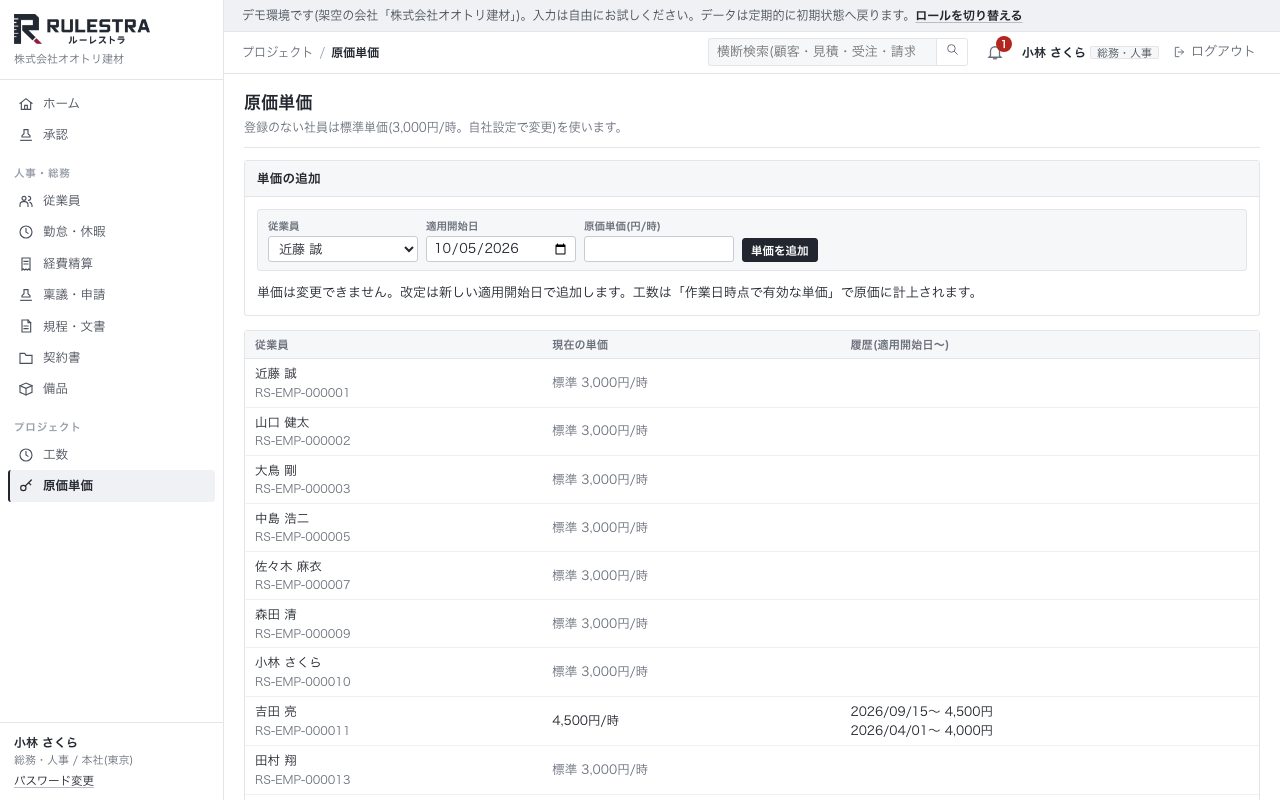Open 契約書 menu item
Viewport: 1280px width, 800px height.
tap(111, 358)
